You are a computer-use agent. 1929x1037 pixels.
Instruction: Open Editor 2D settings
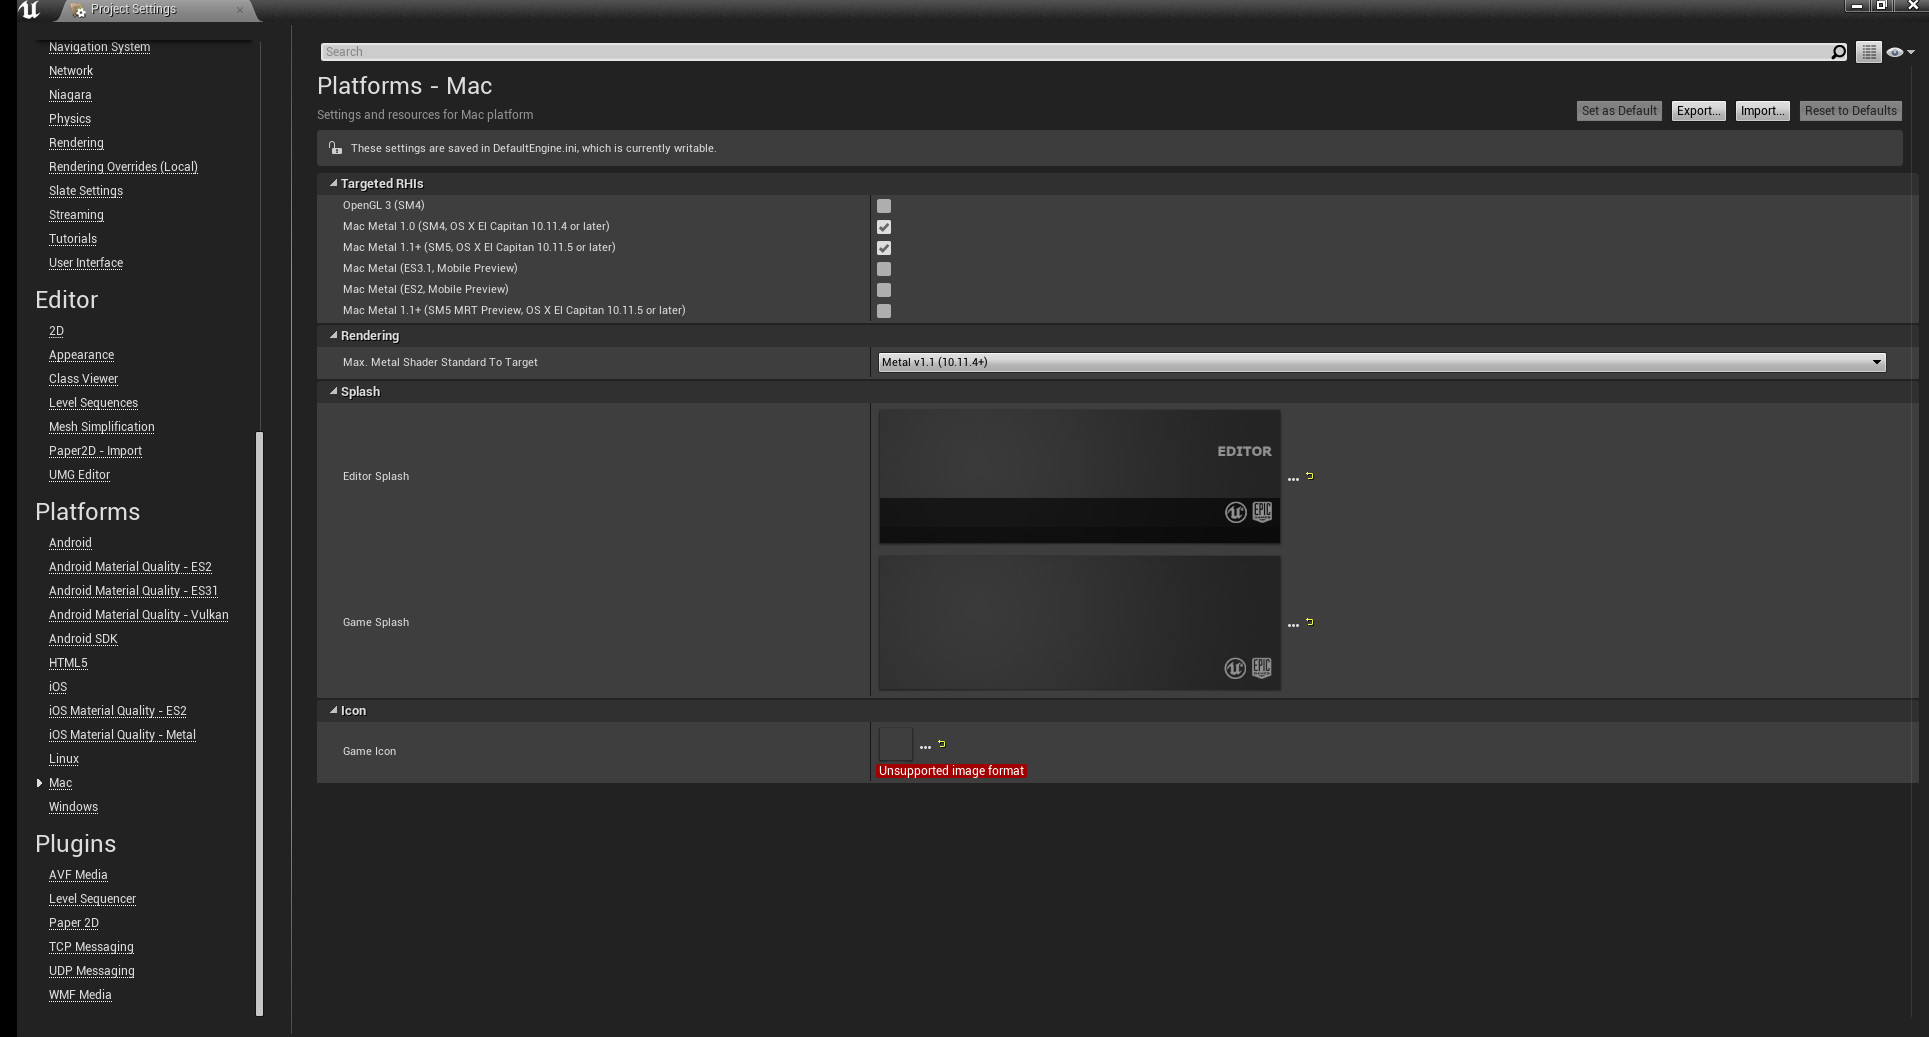point(56,331)
